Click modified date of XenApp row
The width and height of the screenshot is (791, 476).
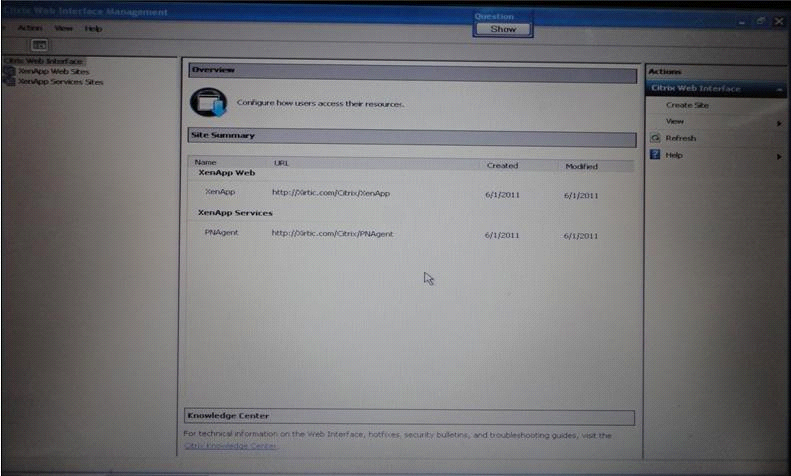(581, 196)
